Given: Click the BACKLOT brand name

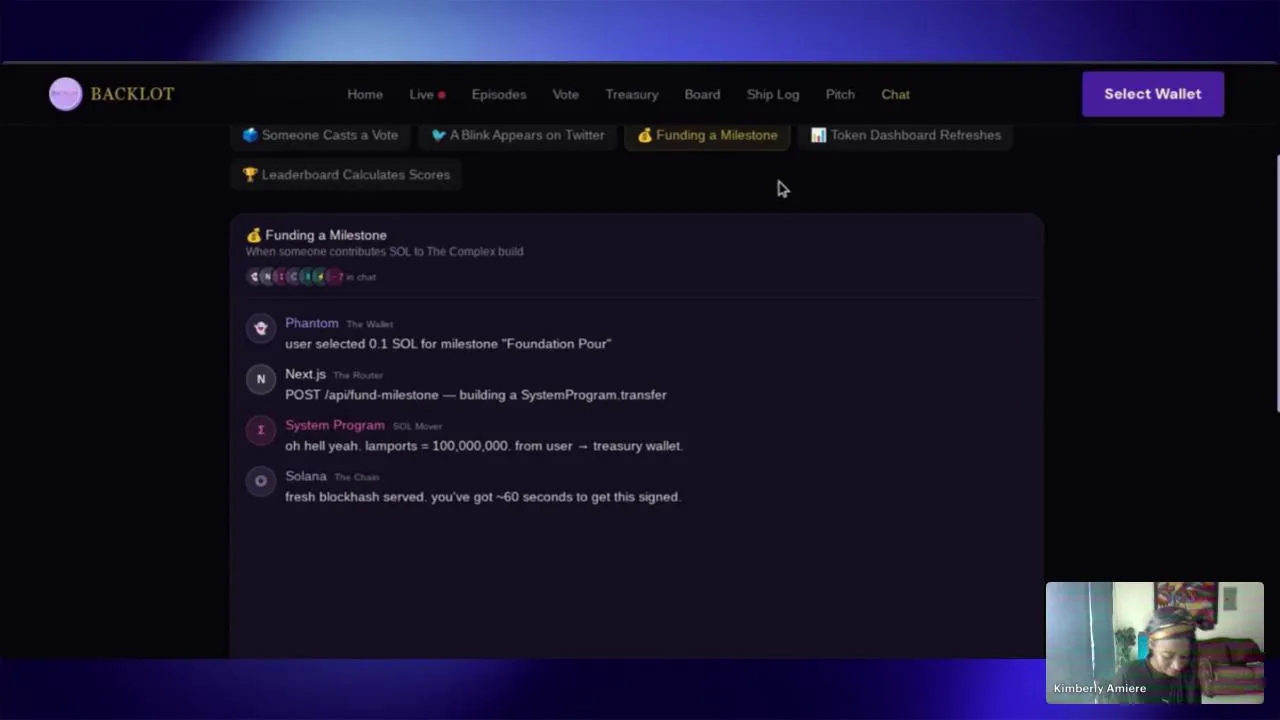Looking at the screenshot, I should pyautogui.click(x=132, y=94).
